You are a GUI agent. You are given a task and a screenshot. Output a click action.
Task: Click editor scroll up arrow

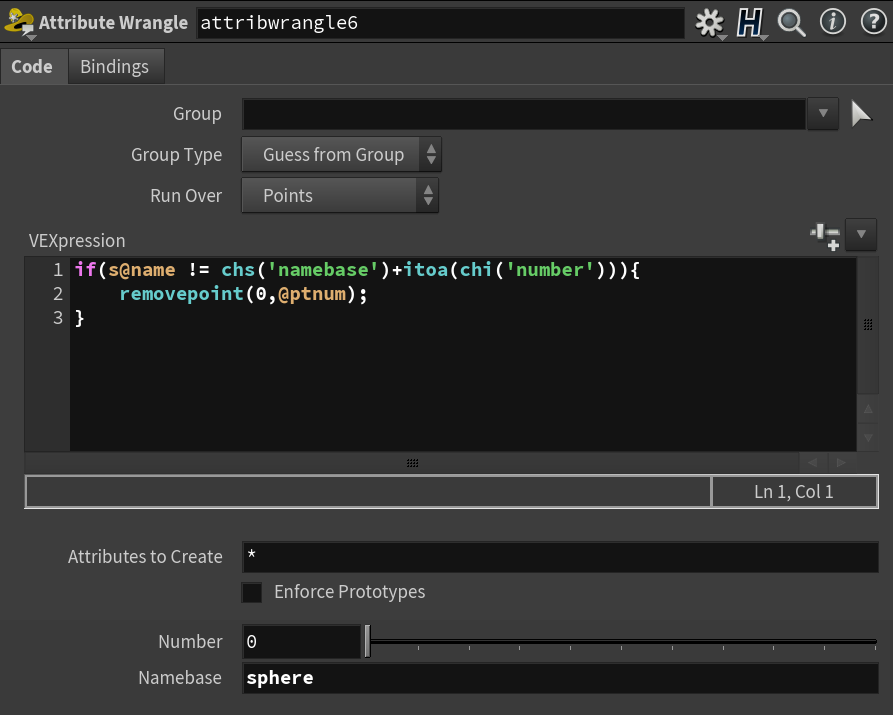pyautogui.click(x=868, y=409)
